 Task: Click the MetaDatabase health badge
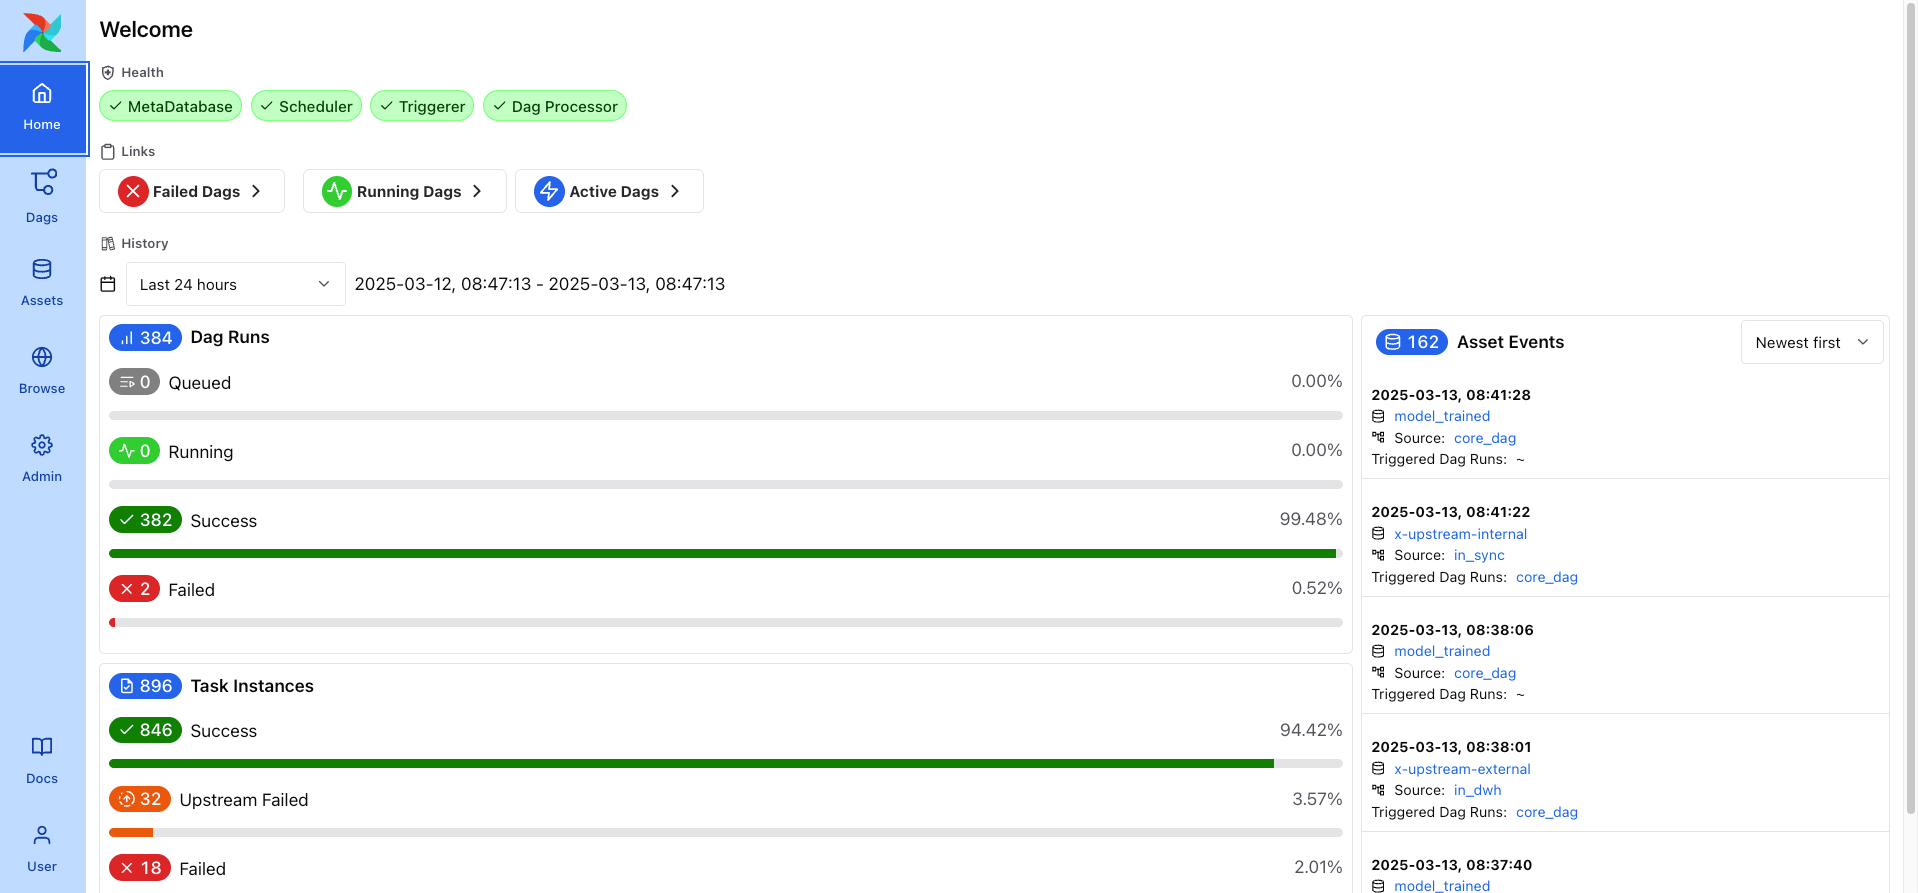point(170,106)
